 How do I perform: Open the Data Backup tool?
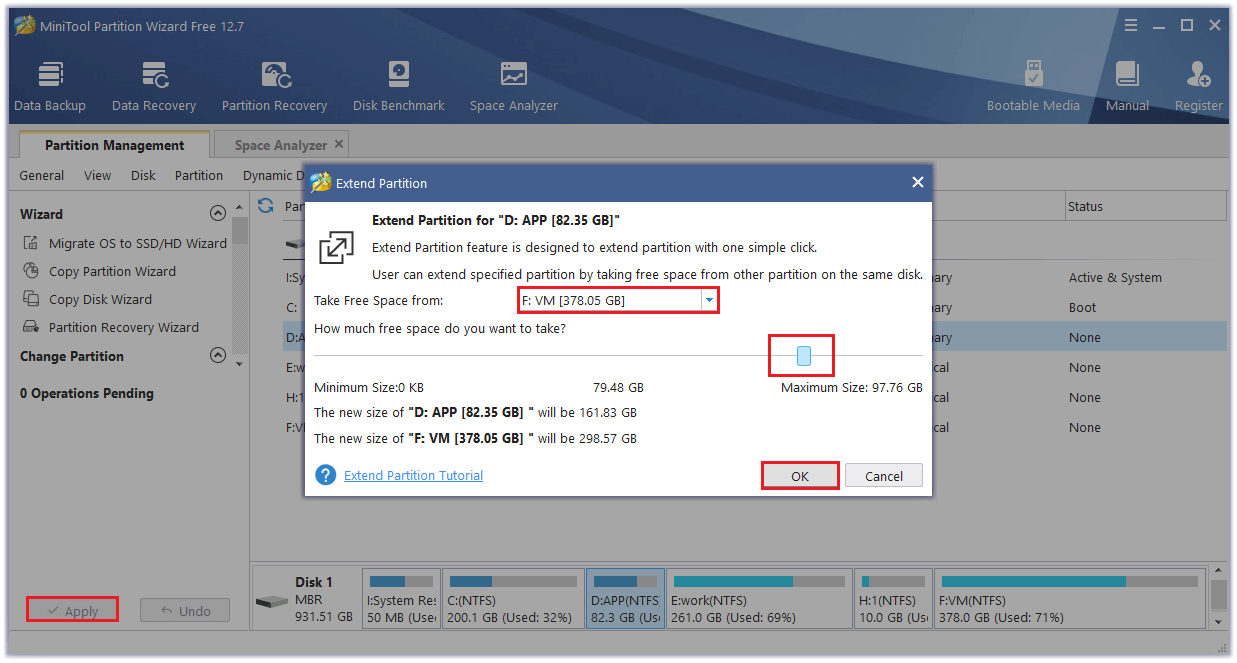pyautogui.click(x=50, y=86)
